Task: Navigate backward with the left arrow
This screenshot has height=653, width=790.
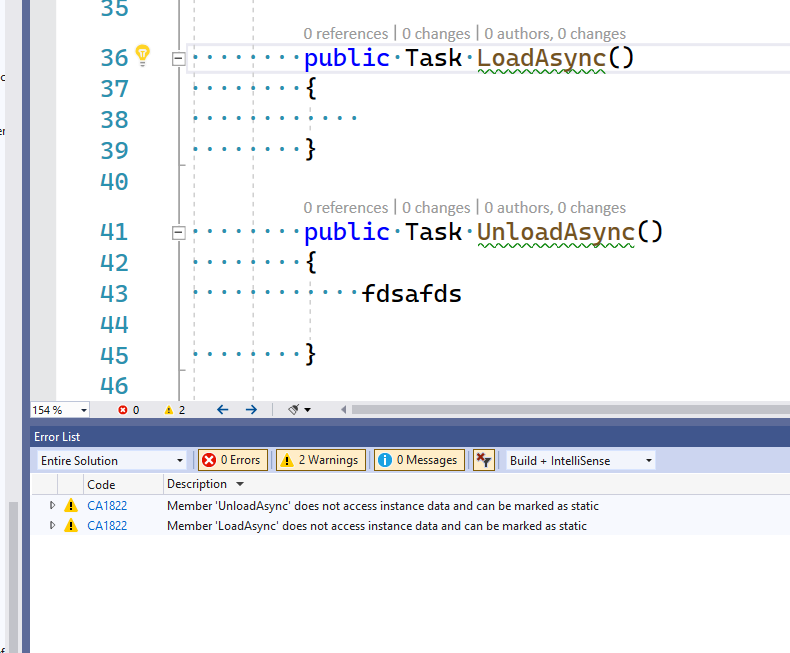Action: click(x=222, y=410)
